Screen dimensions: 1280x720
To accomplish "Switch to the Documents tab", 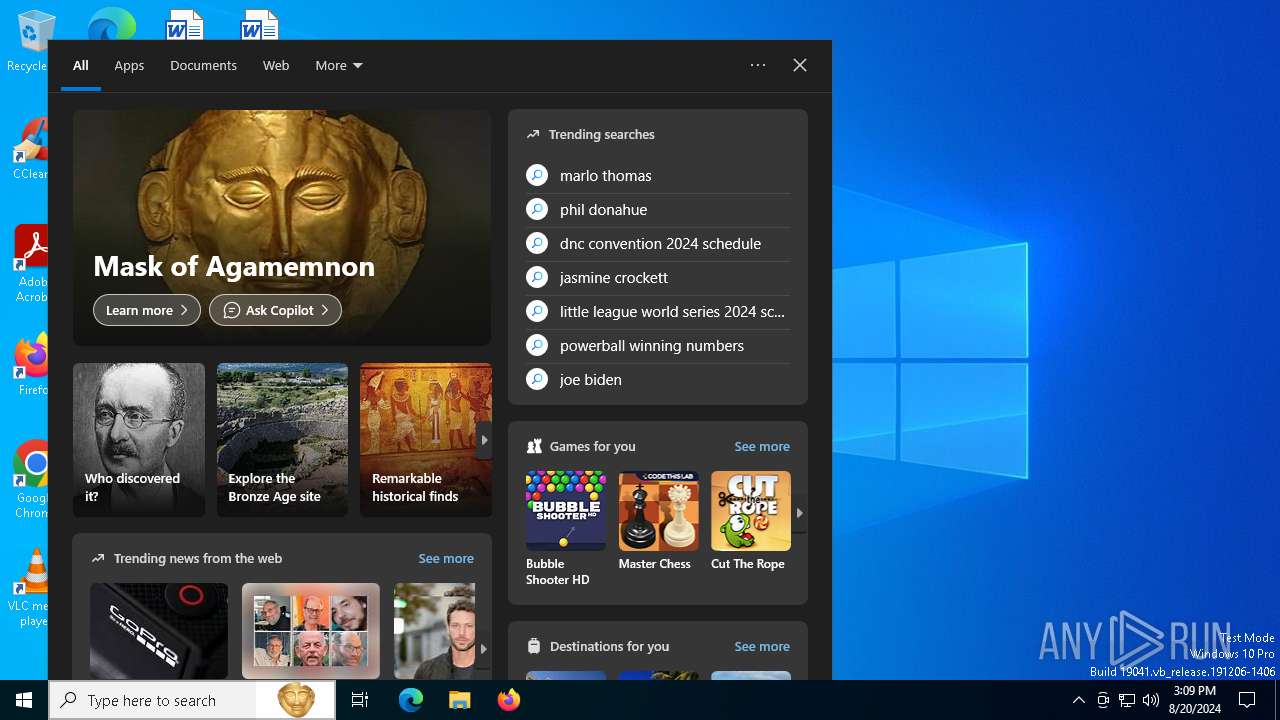I will point(203,65).
